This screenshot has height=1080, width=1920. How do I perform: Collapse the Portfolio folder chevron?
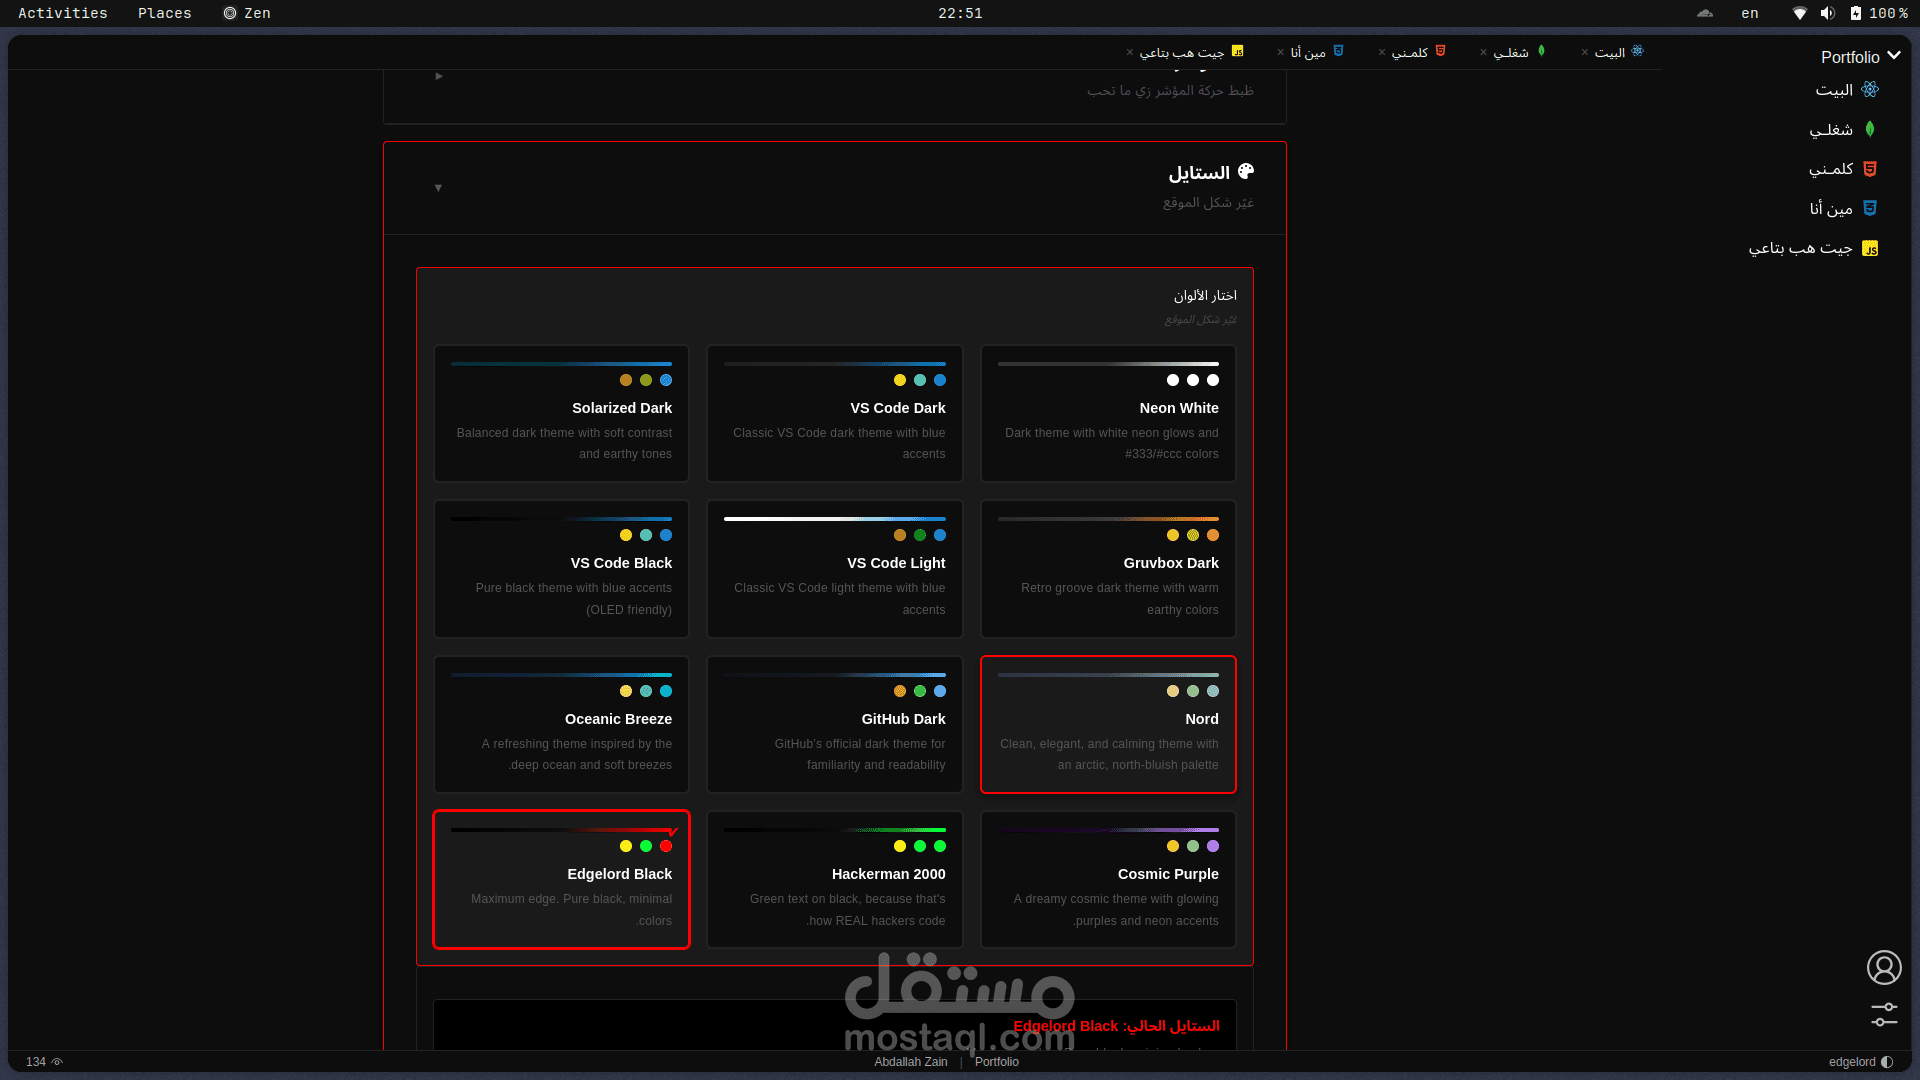coord(1894,56)
